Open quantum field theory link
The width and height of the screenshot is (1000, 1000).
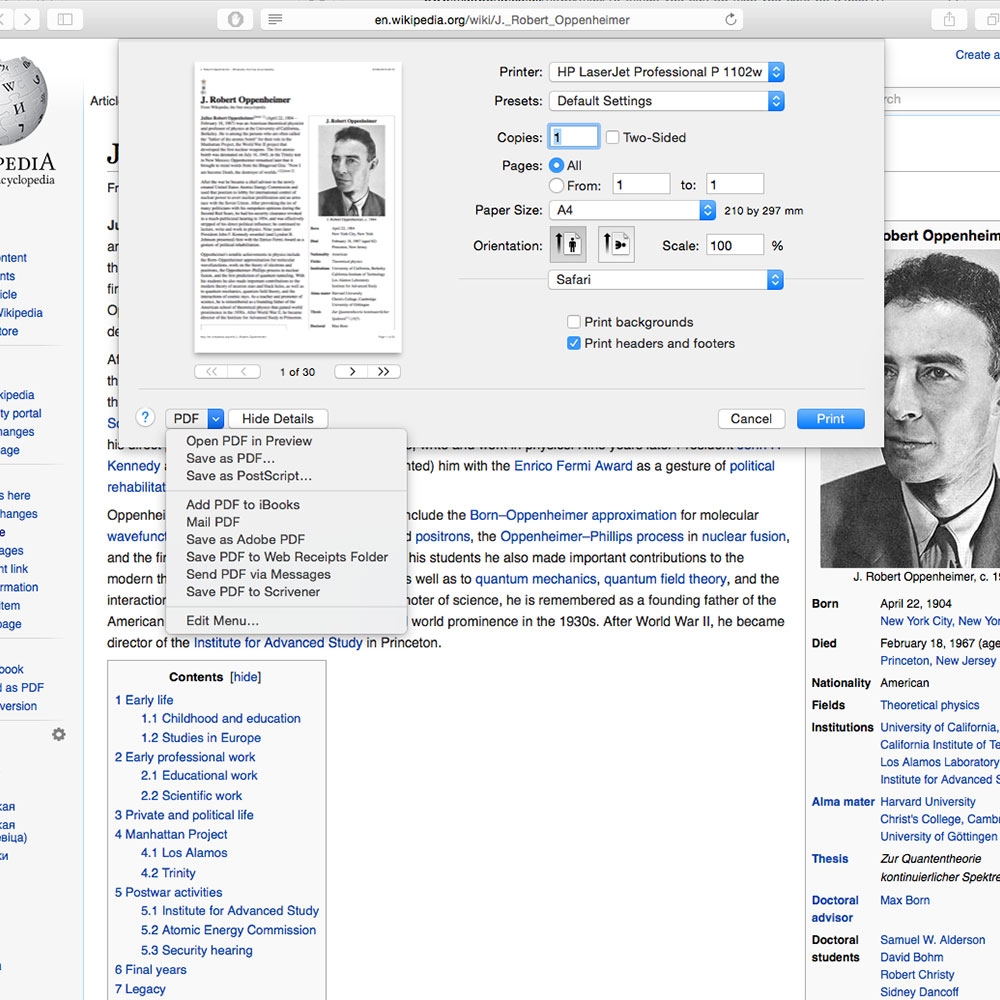(665, 578)
